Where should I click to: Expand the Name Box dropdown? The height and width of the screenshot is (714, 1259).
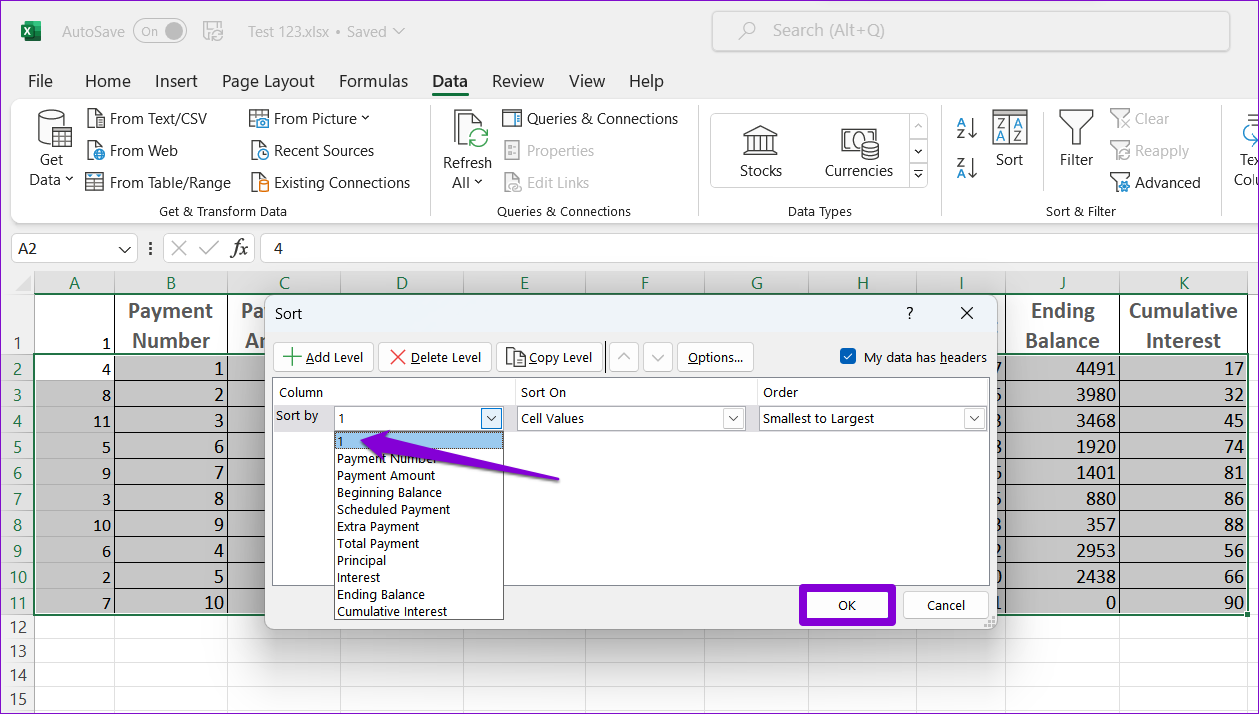coord(125,249)
